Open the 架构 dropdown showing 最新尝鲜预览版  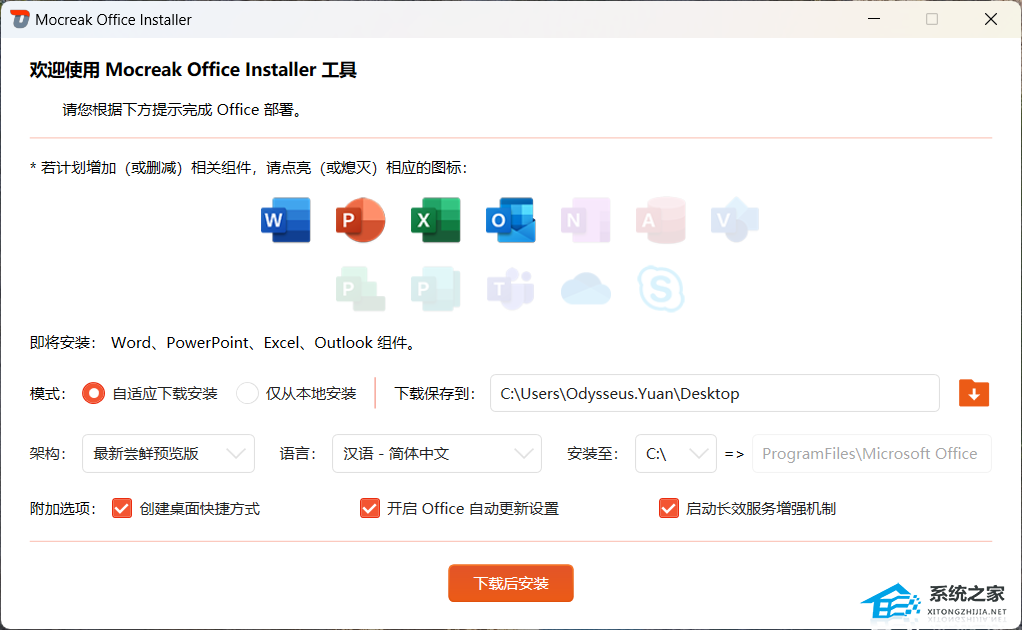[x=168, y=453]
